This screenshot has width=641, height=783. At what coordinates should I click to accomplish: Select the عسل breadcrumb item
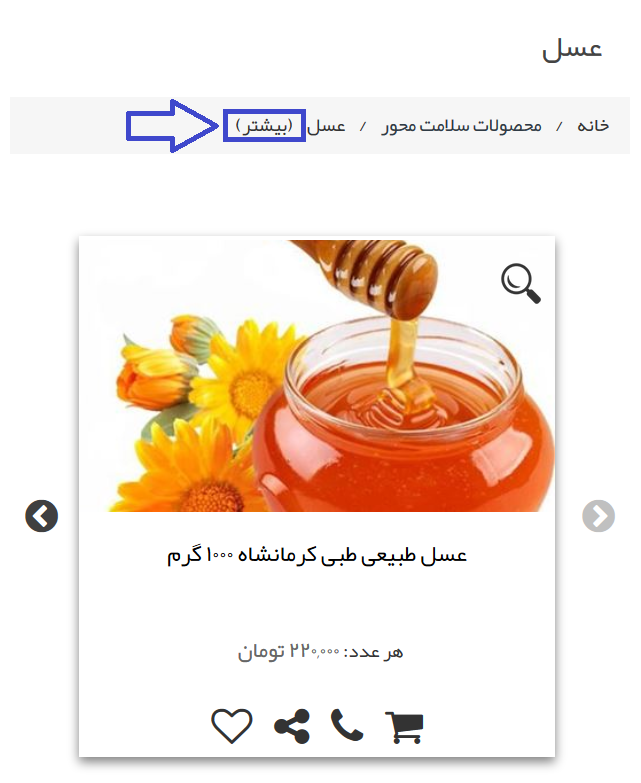tap(326, 126)
